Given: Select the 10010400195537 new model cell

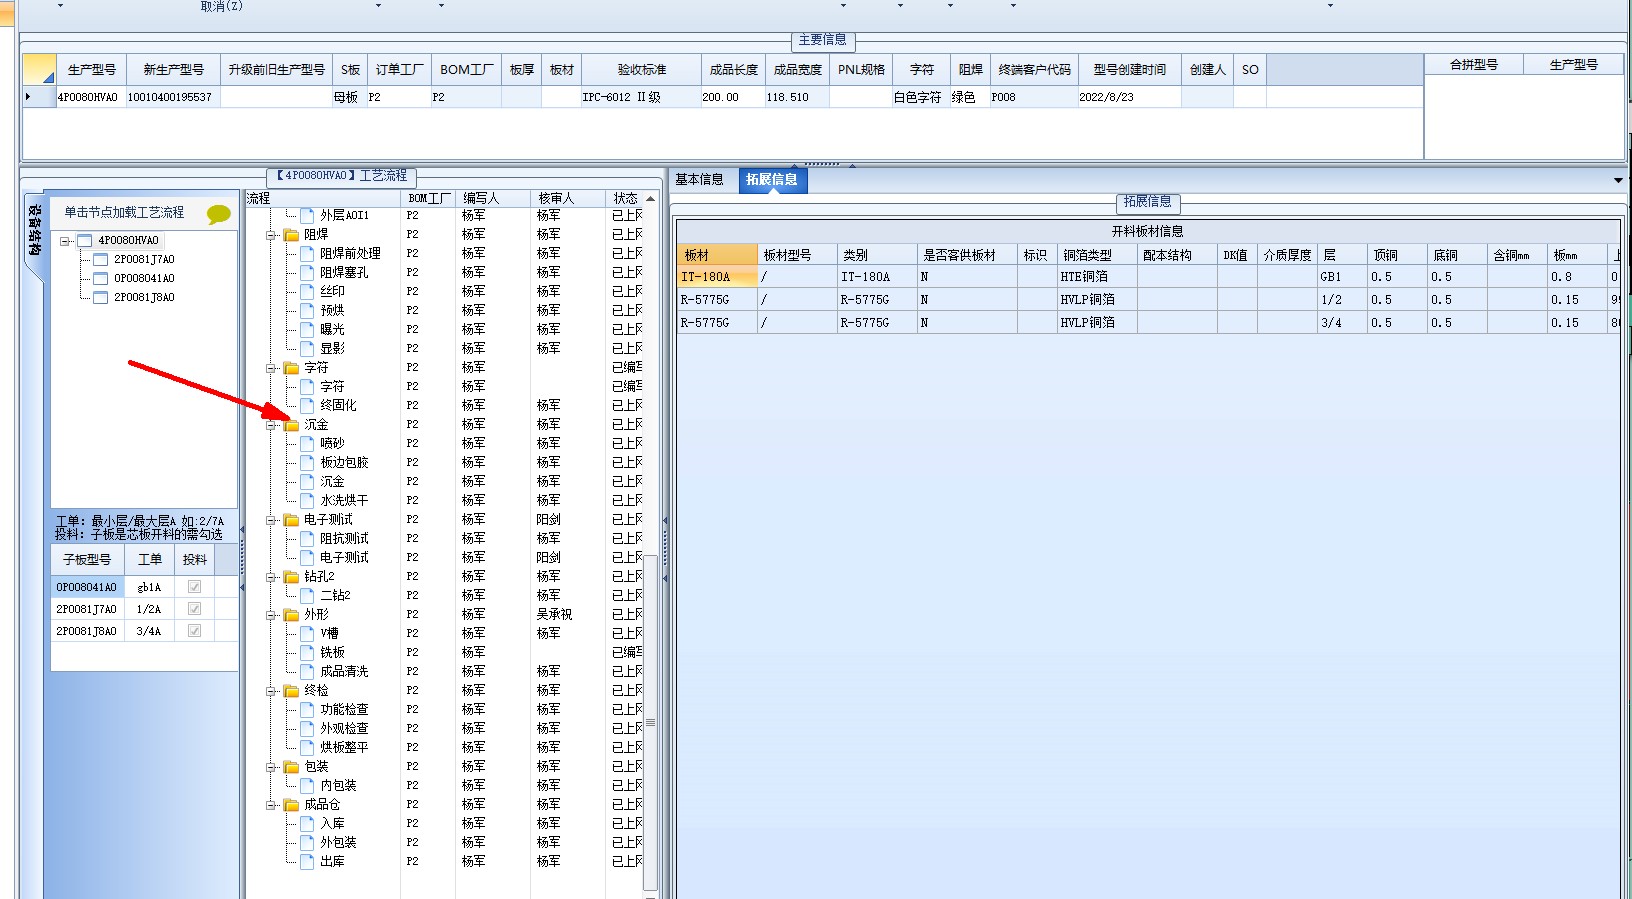Looking at the screenshot, I should point(172,97).
